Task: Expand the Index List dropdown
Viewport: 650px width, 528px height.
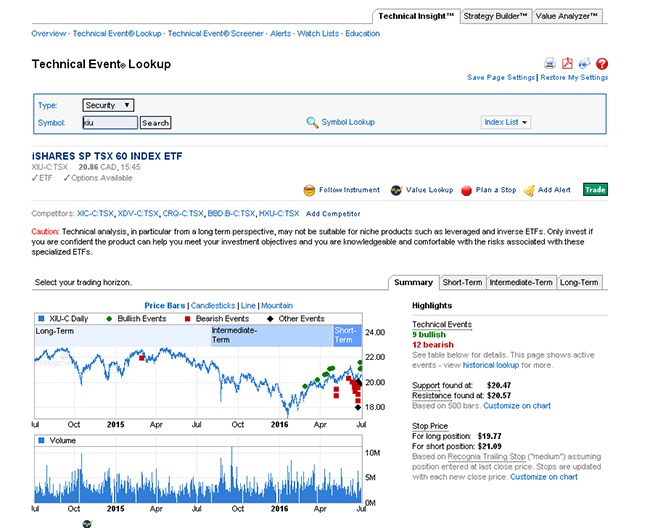Action: (506, 122)
